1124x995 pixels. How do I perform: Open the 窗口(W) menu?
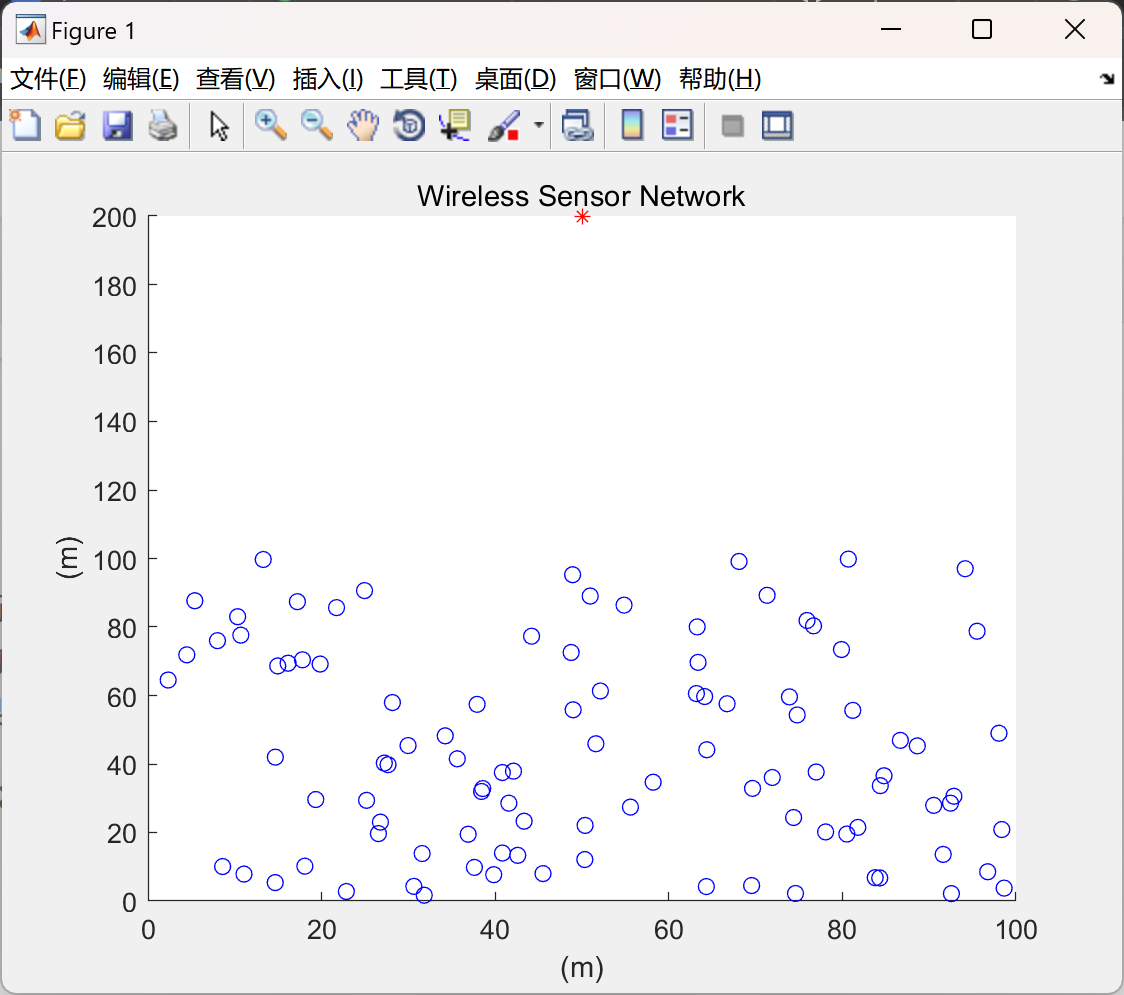click(x=617, y=79)
